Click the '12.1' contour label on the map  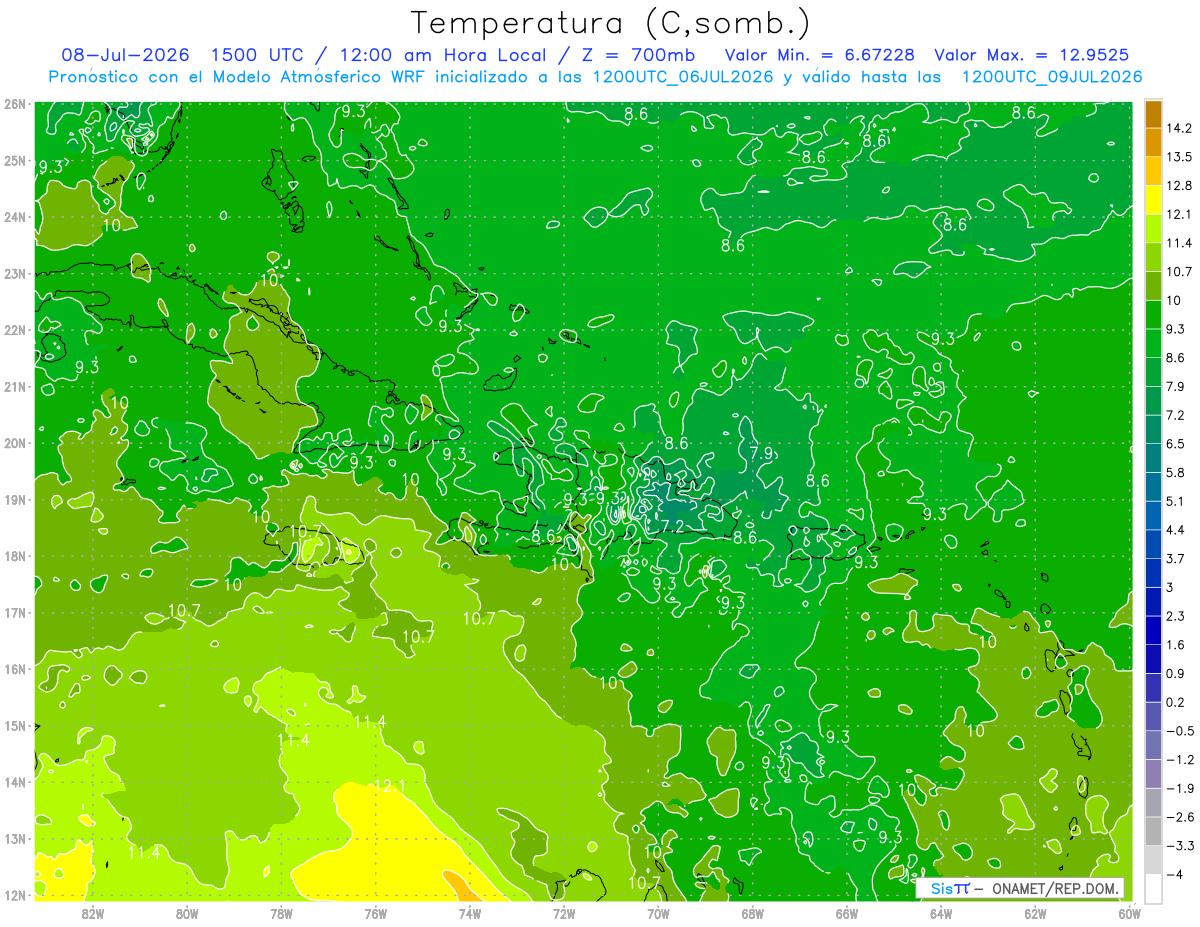tap(389, 787)
